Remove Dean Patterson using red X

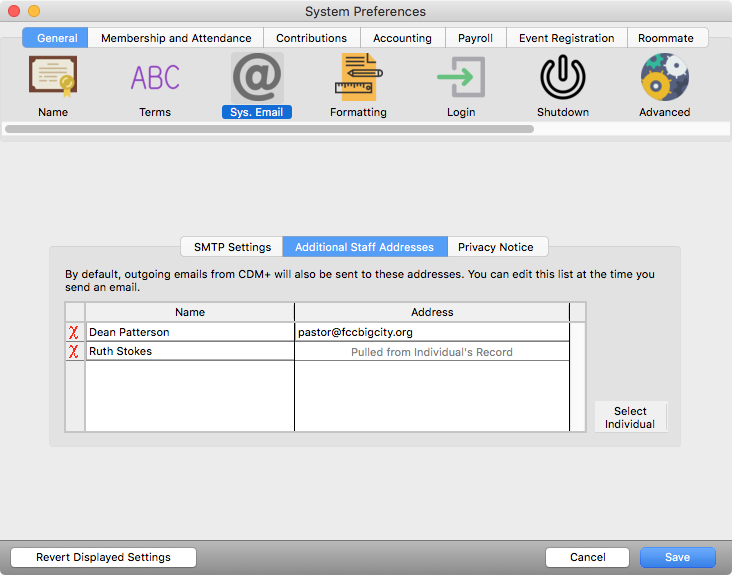click(x=74, y=332)
